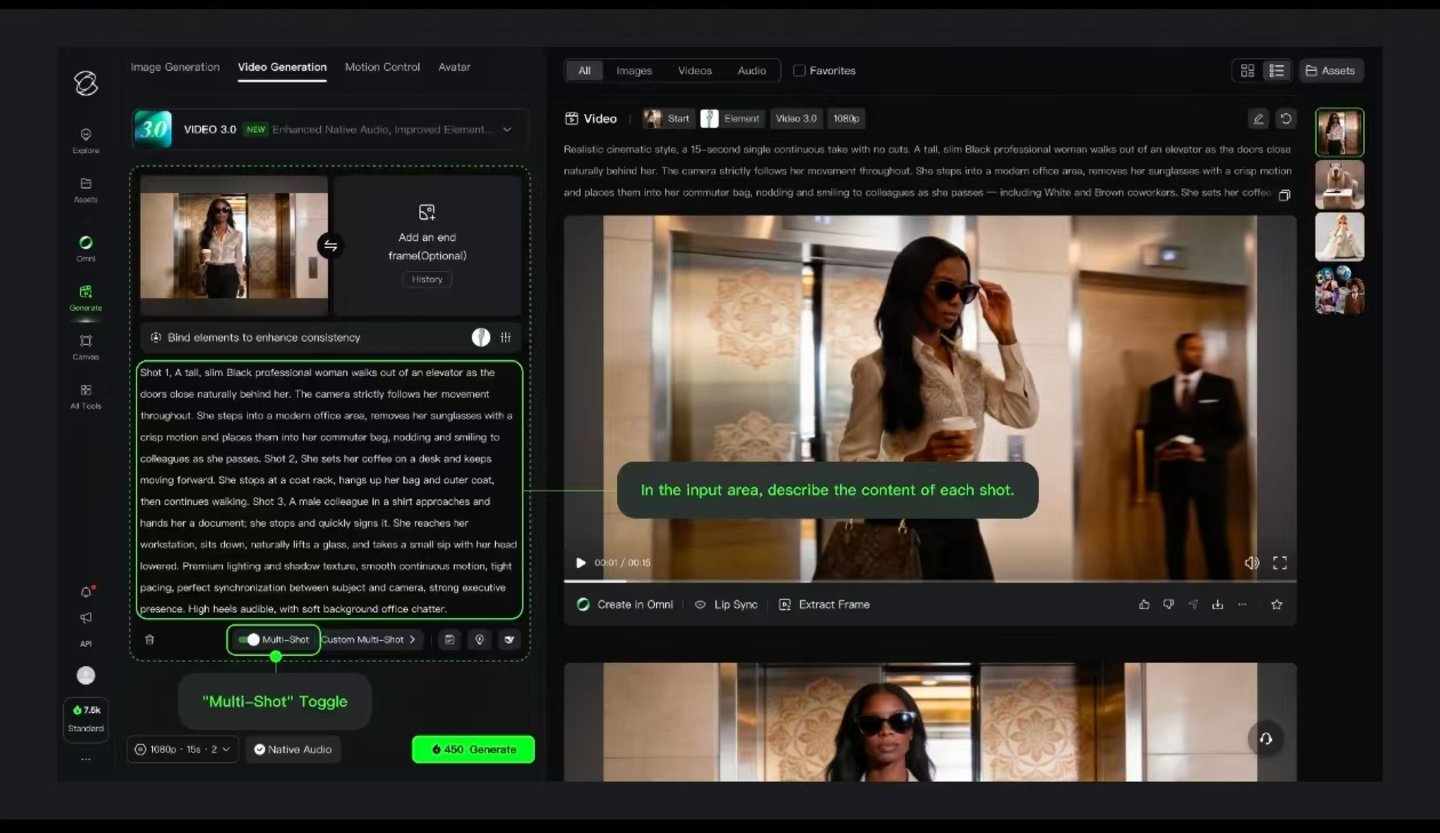1440x833 pixels.
Task: Copy the full video prompt text
Action: tap(1285, 195)
